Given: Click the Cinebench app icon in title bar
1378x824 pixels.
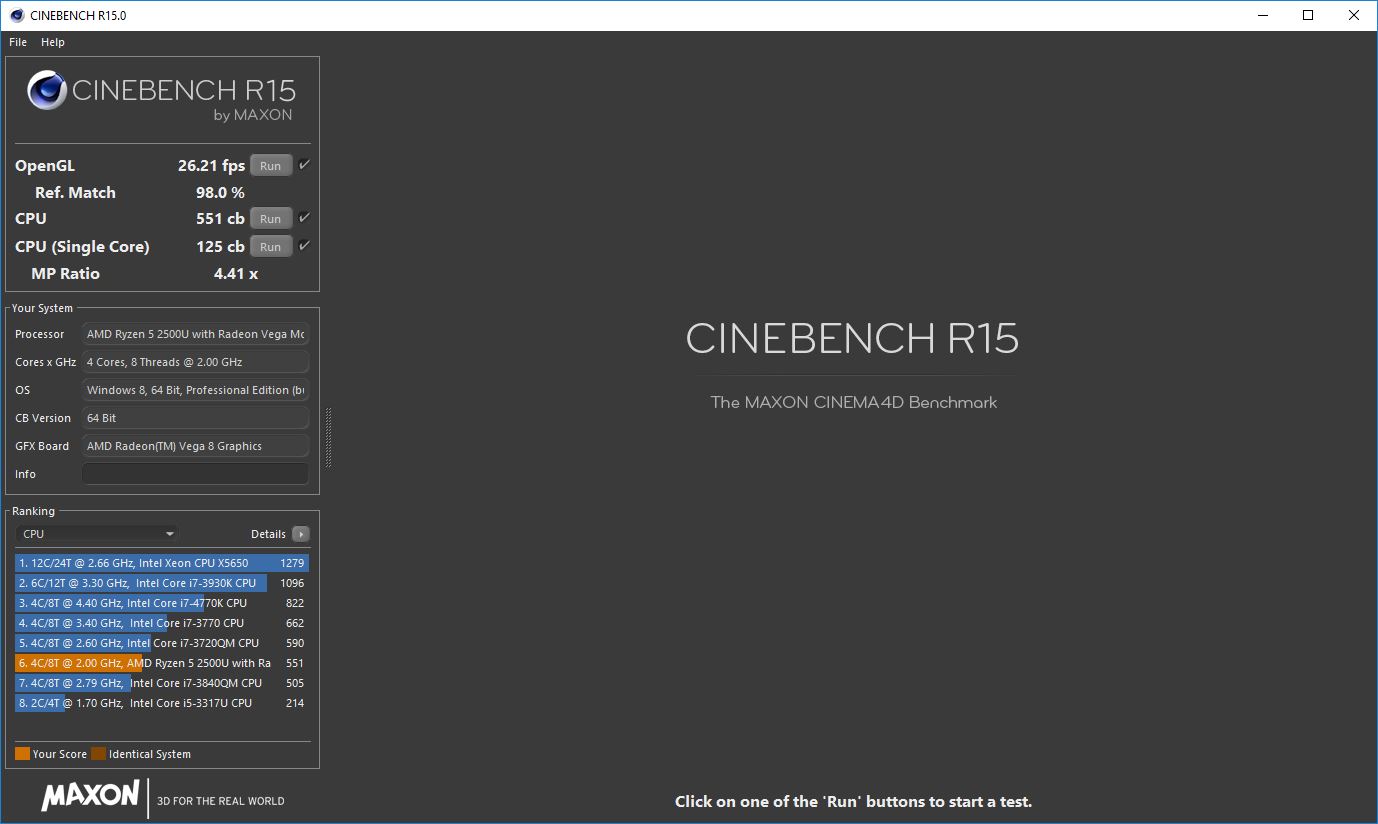Looking at the screenshot, I should coord(17,15).
